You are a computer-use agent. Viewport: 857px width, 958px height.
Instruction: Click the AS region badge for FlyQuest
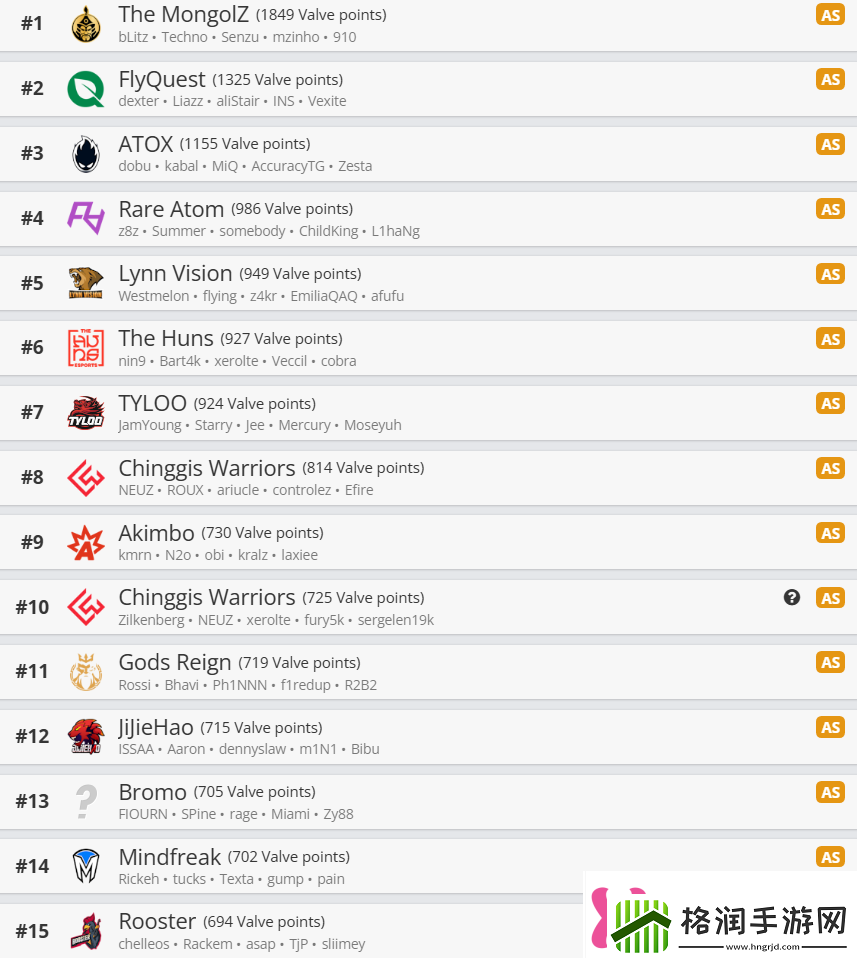[x=830, y=79]
